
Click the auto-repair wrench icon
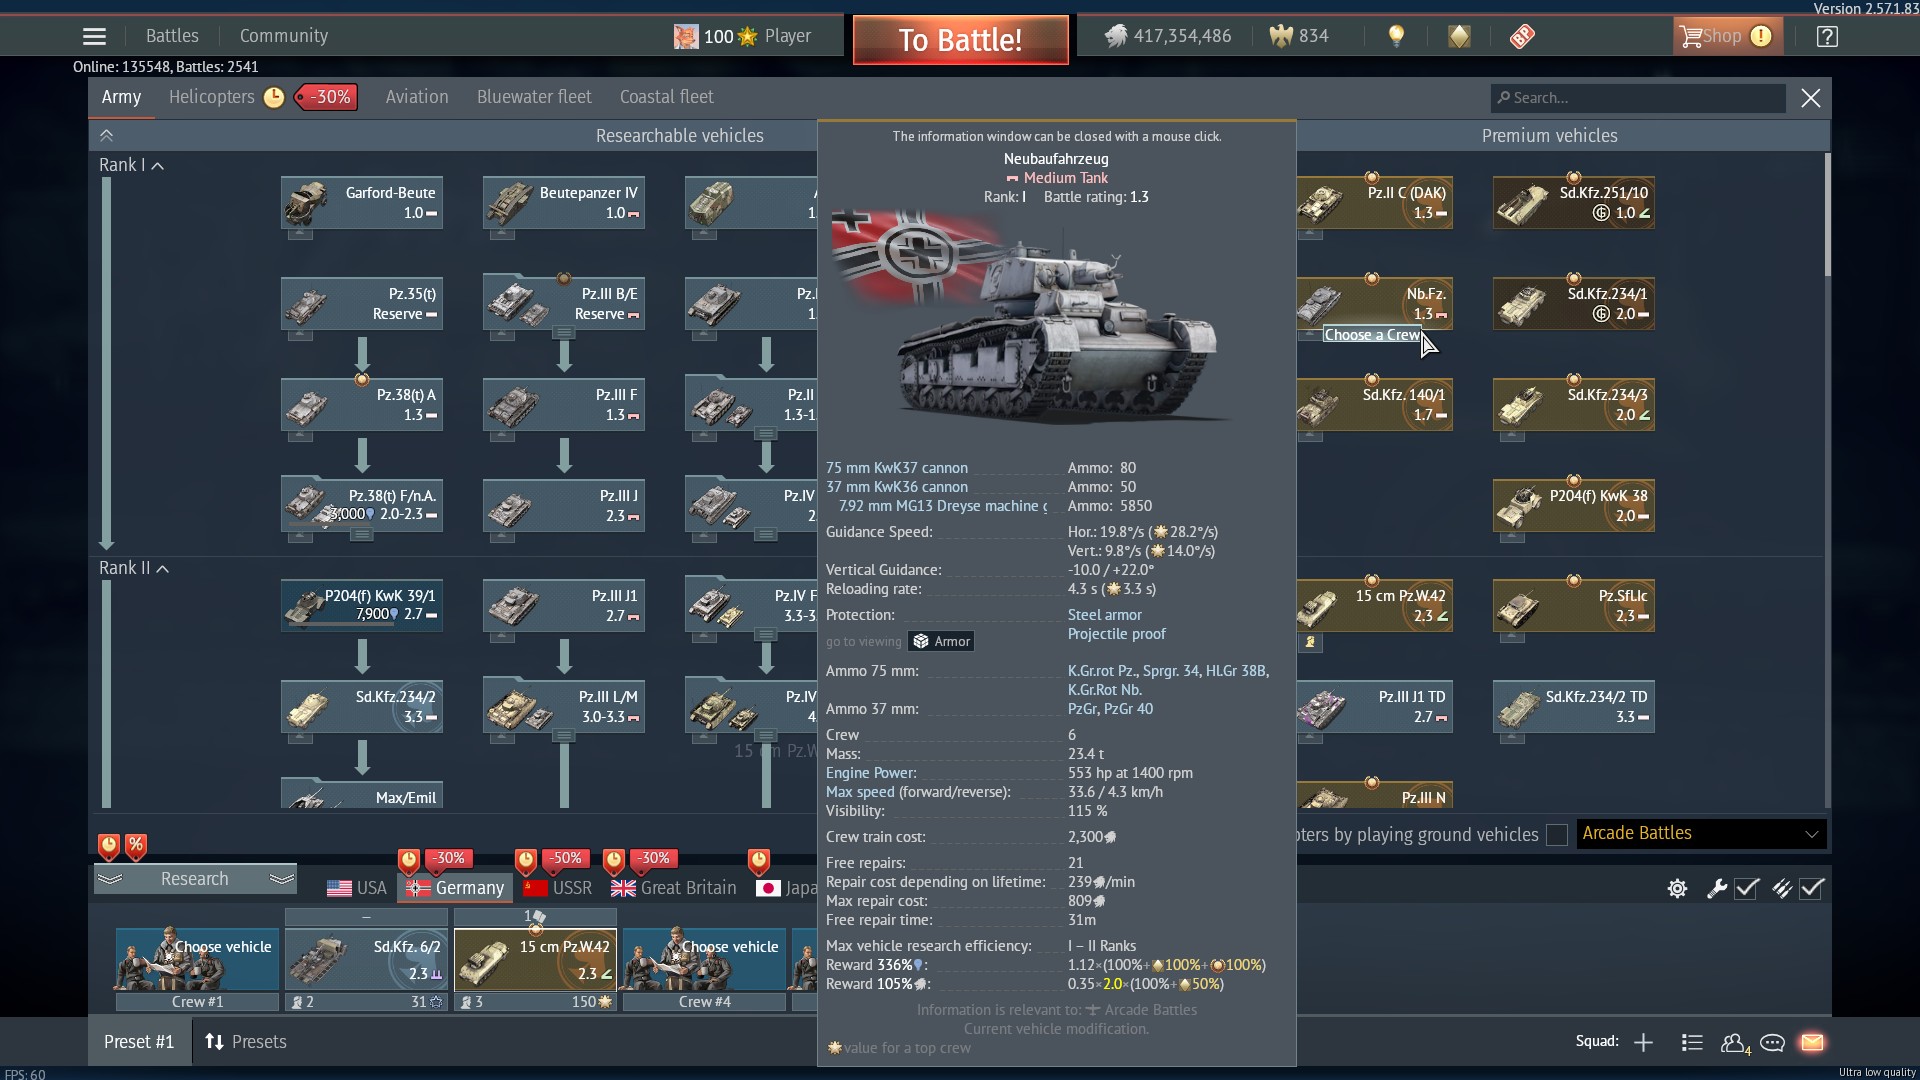pos(1717,888)
